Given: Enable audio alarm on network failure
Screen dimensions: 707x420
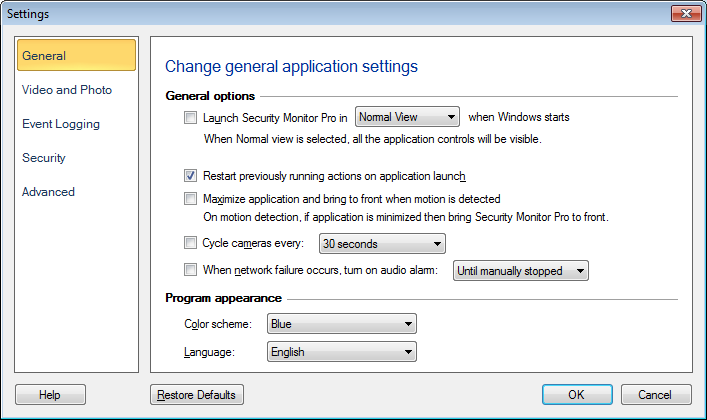Looking at the screenshot, I should pos(191,269).
